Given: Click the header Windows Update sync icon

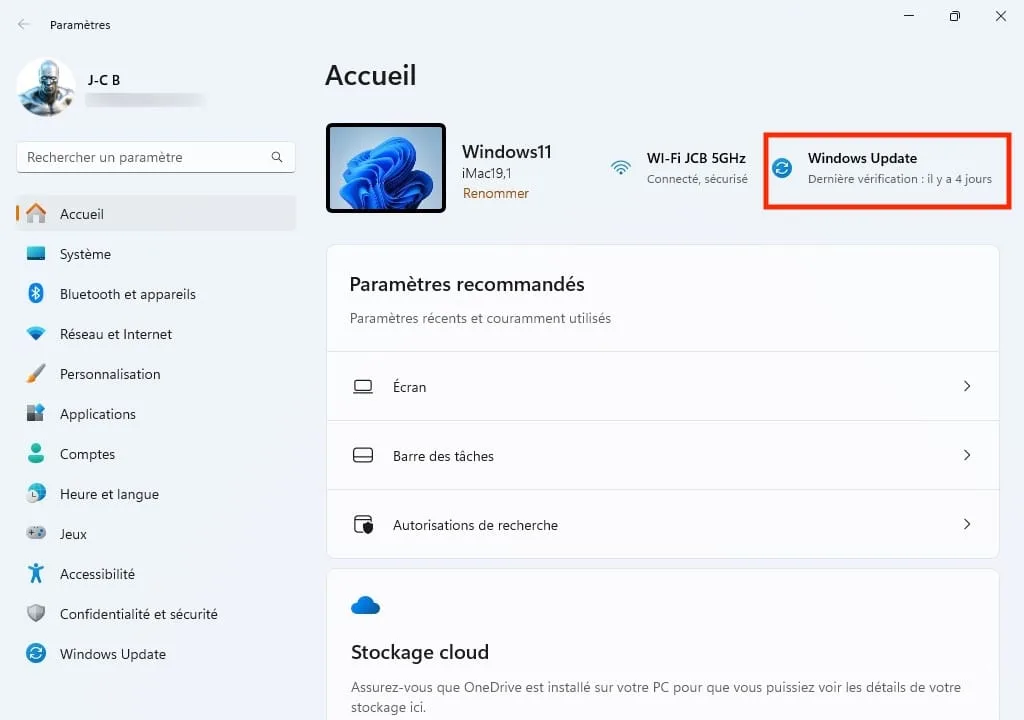Looking at the screenshot, I should point(782,168).
